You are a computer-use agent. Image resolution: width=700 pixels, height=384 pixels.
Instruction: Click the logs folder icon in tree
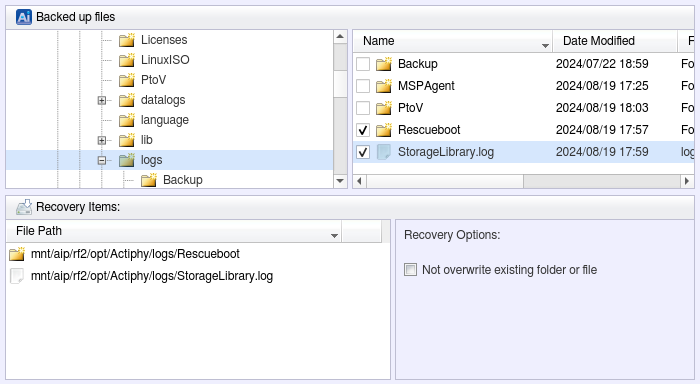[127, 160]
